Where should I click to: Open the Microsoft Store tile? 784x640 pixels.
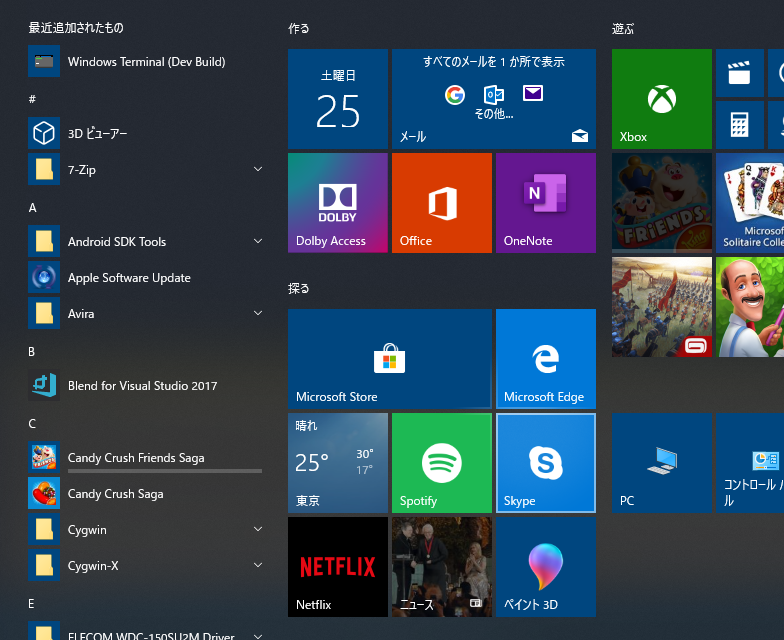click(x=390, y=359)
